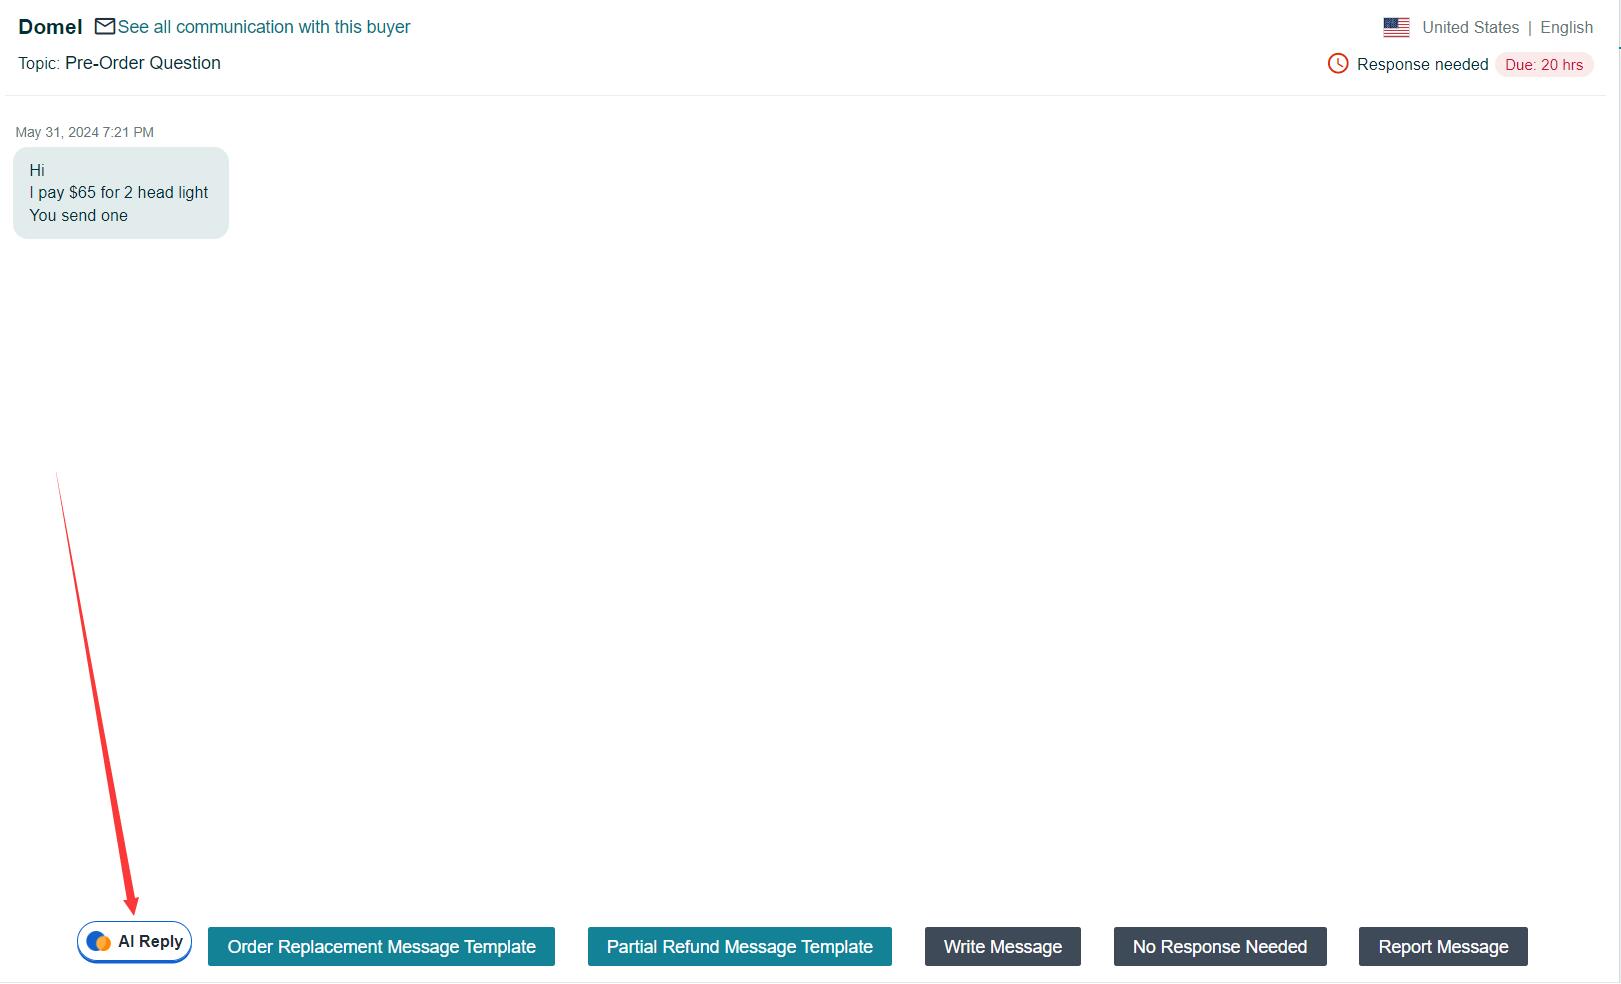The height and width of the screenshot is (984, 1621).
Task: Click the Pre-Order Question topic text
Action: click(143, 63)
